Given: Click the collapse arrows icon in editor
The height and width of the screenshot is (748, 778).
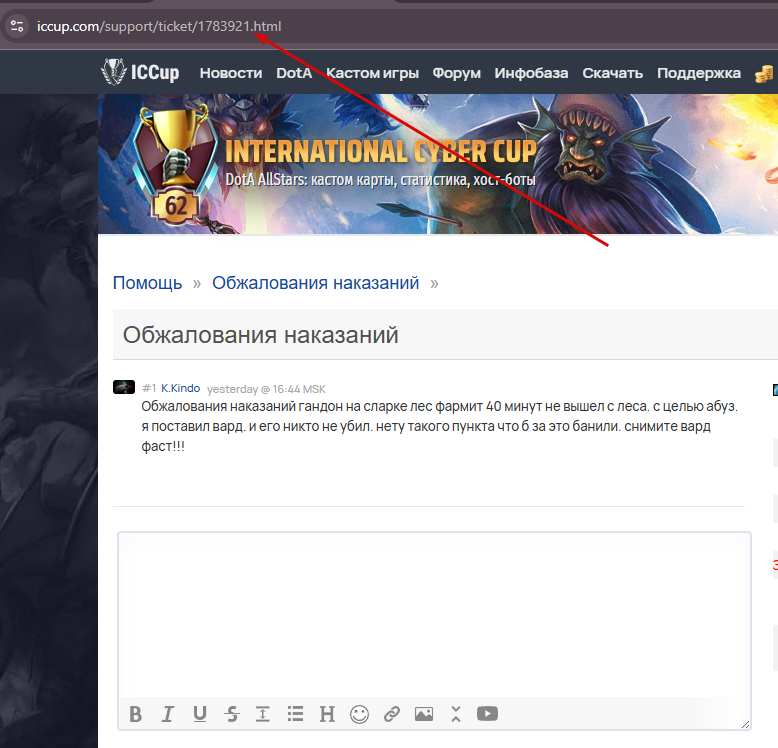Looking at the screenshot, I should [455, 714].
